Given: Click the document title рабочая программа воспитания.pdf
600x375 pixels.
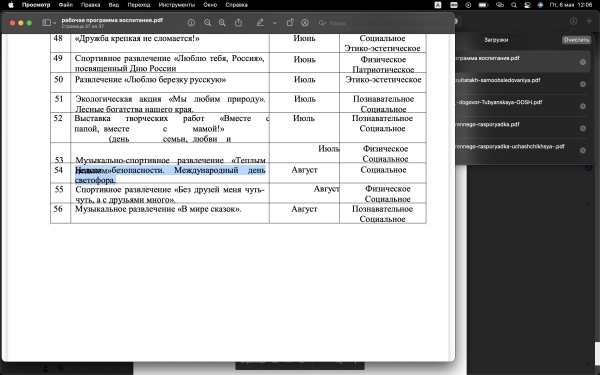Looking at the screenshot, I should pos(112,20).
